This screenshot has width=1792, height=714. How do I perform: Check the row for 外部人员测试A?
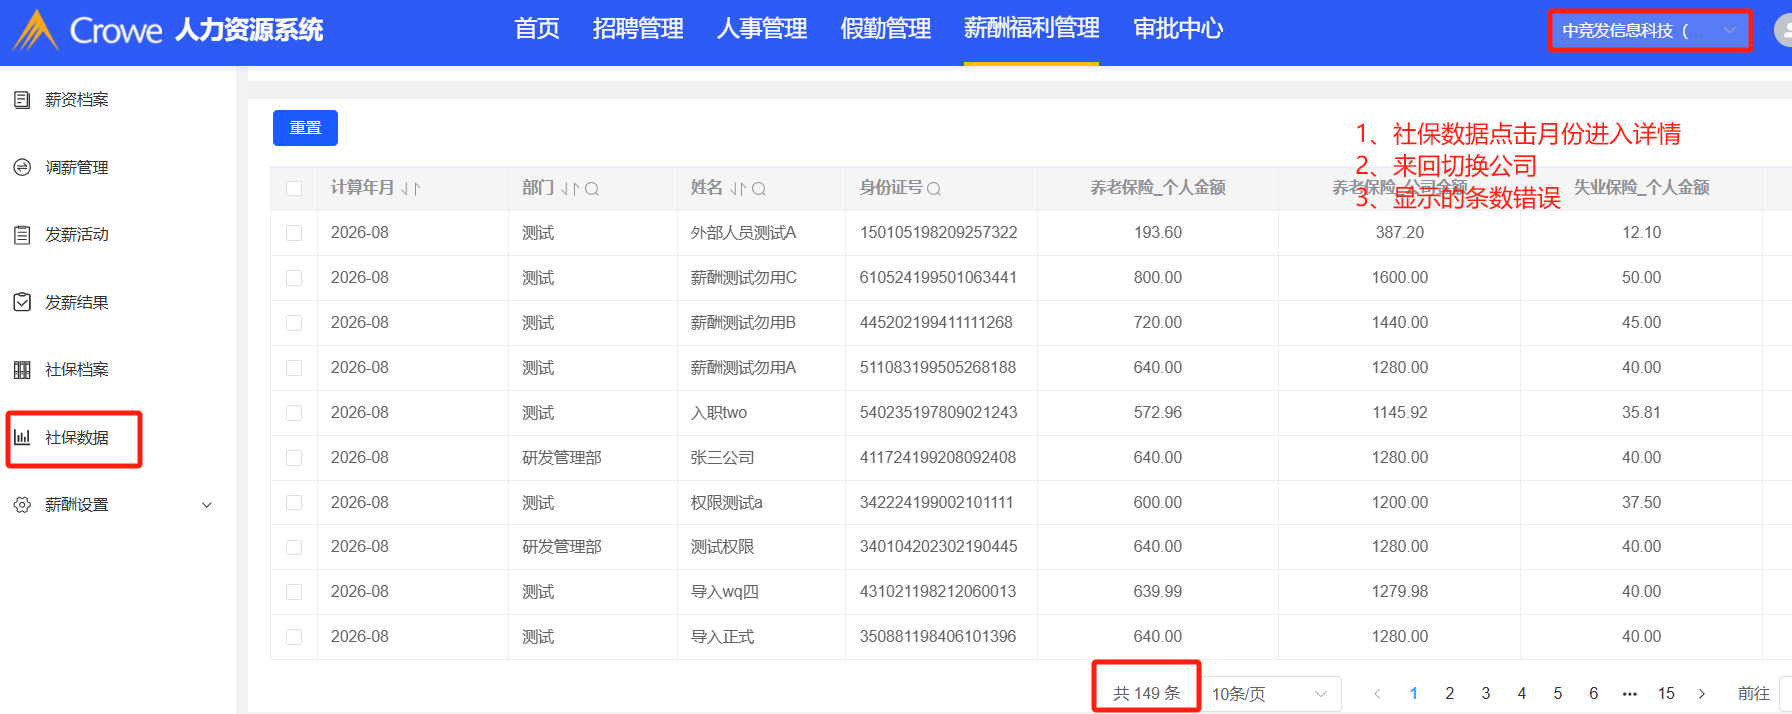pos(294,233)
